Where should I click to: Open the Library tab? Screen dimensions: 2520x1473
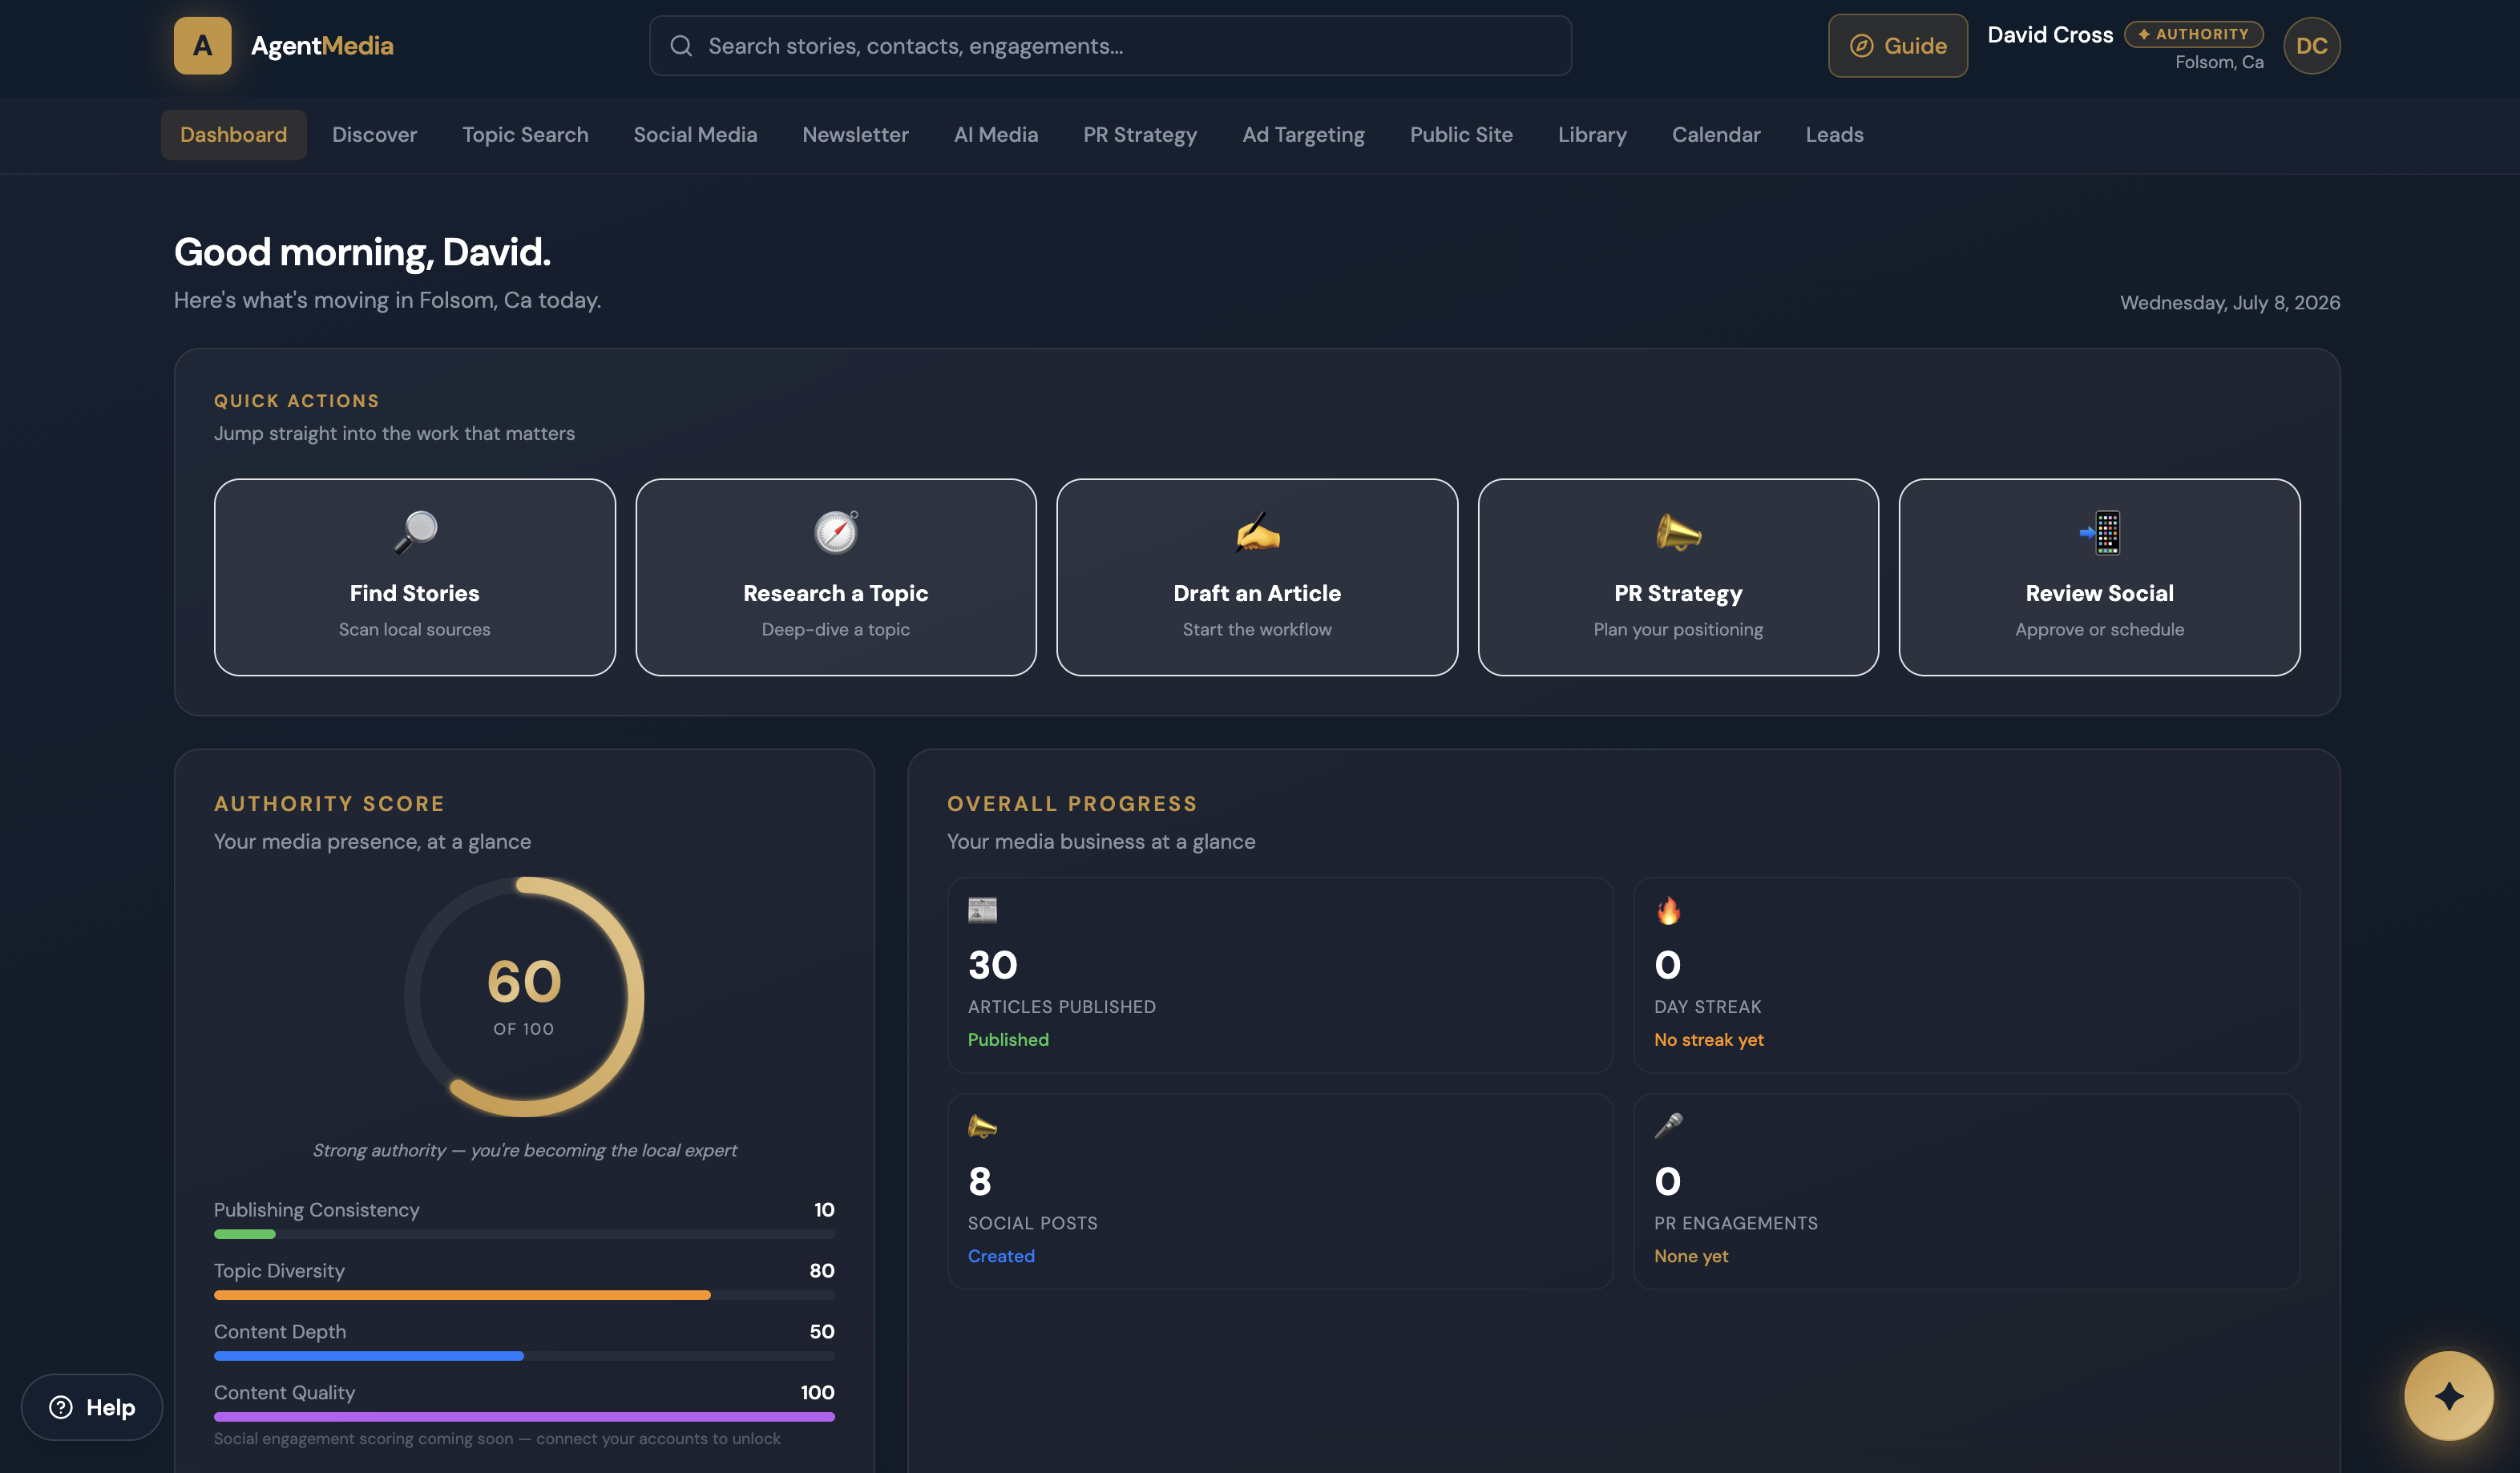[1592, 134]
